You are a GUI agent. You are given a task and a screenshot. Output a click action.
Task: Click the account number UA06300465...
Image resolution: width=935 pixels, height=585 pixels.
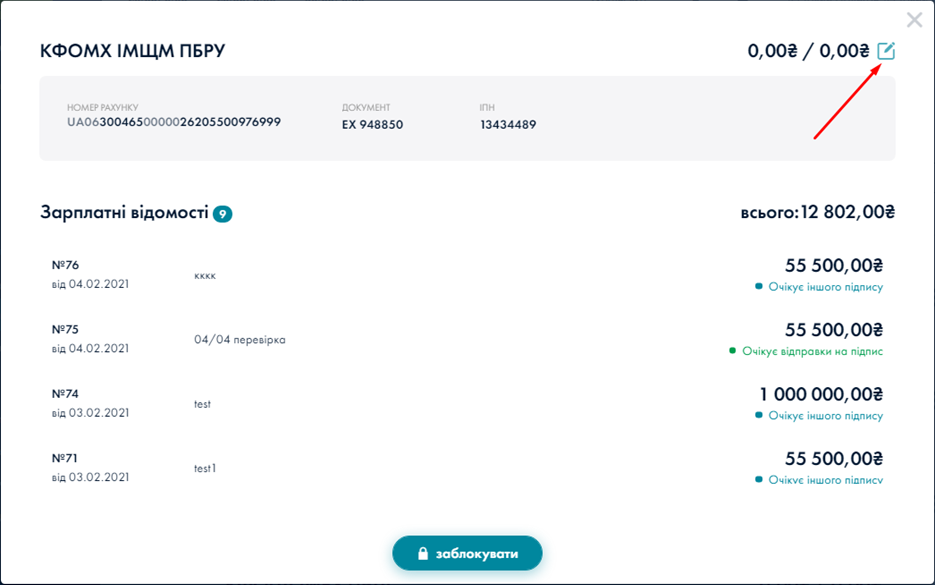point(174,122)
